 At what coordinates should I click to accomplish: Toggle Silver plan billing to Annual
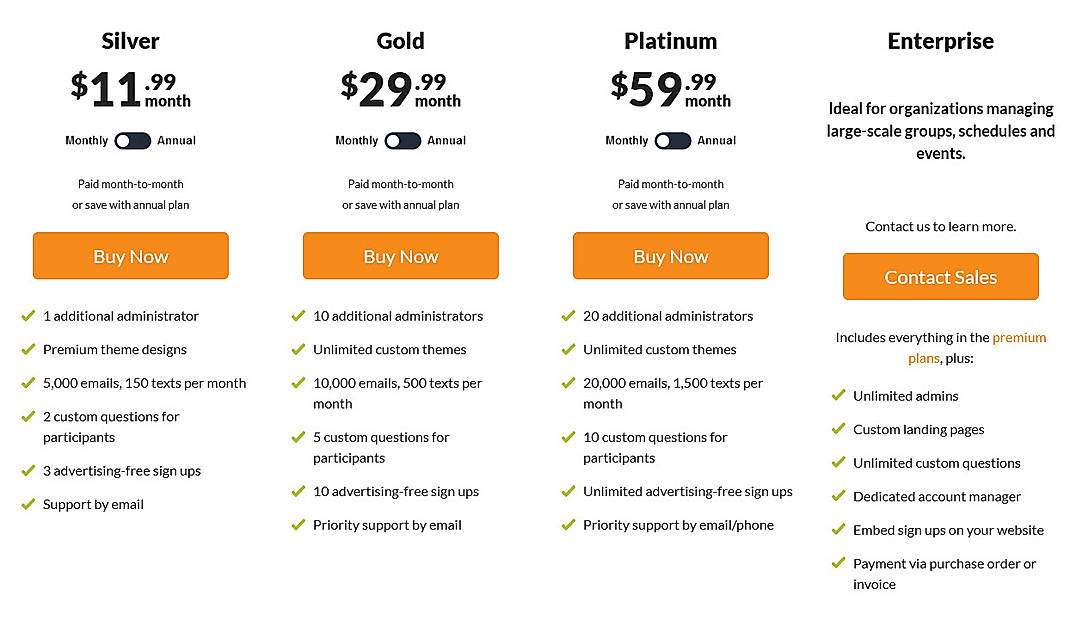coord(131,141)
